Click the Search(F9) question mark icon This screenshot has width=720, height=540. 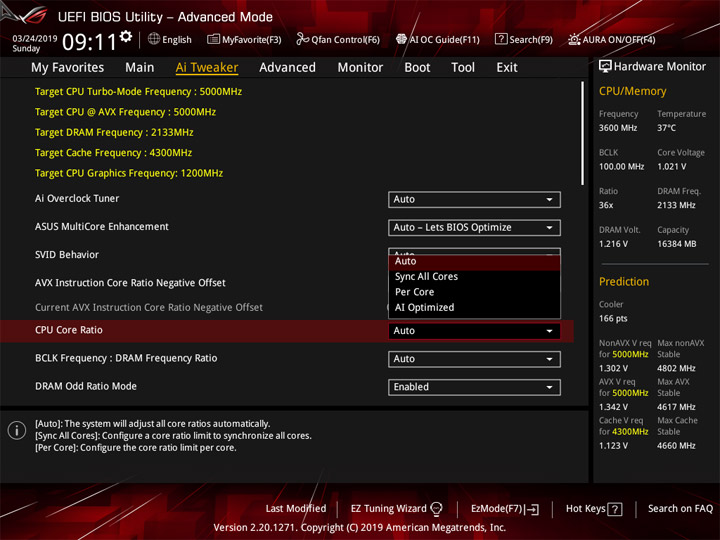[501, 39]
